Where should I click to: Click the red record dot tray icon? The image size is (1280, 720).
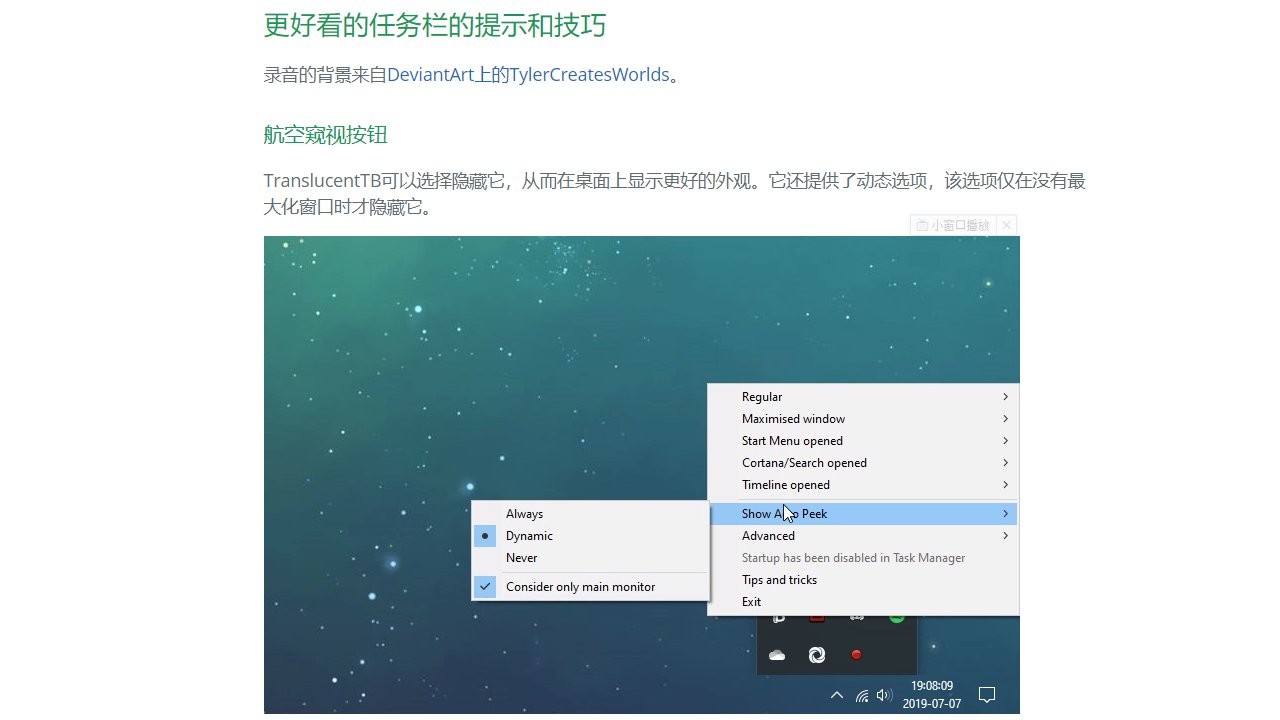[x=856, y=655]
